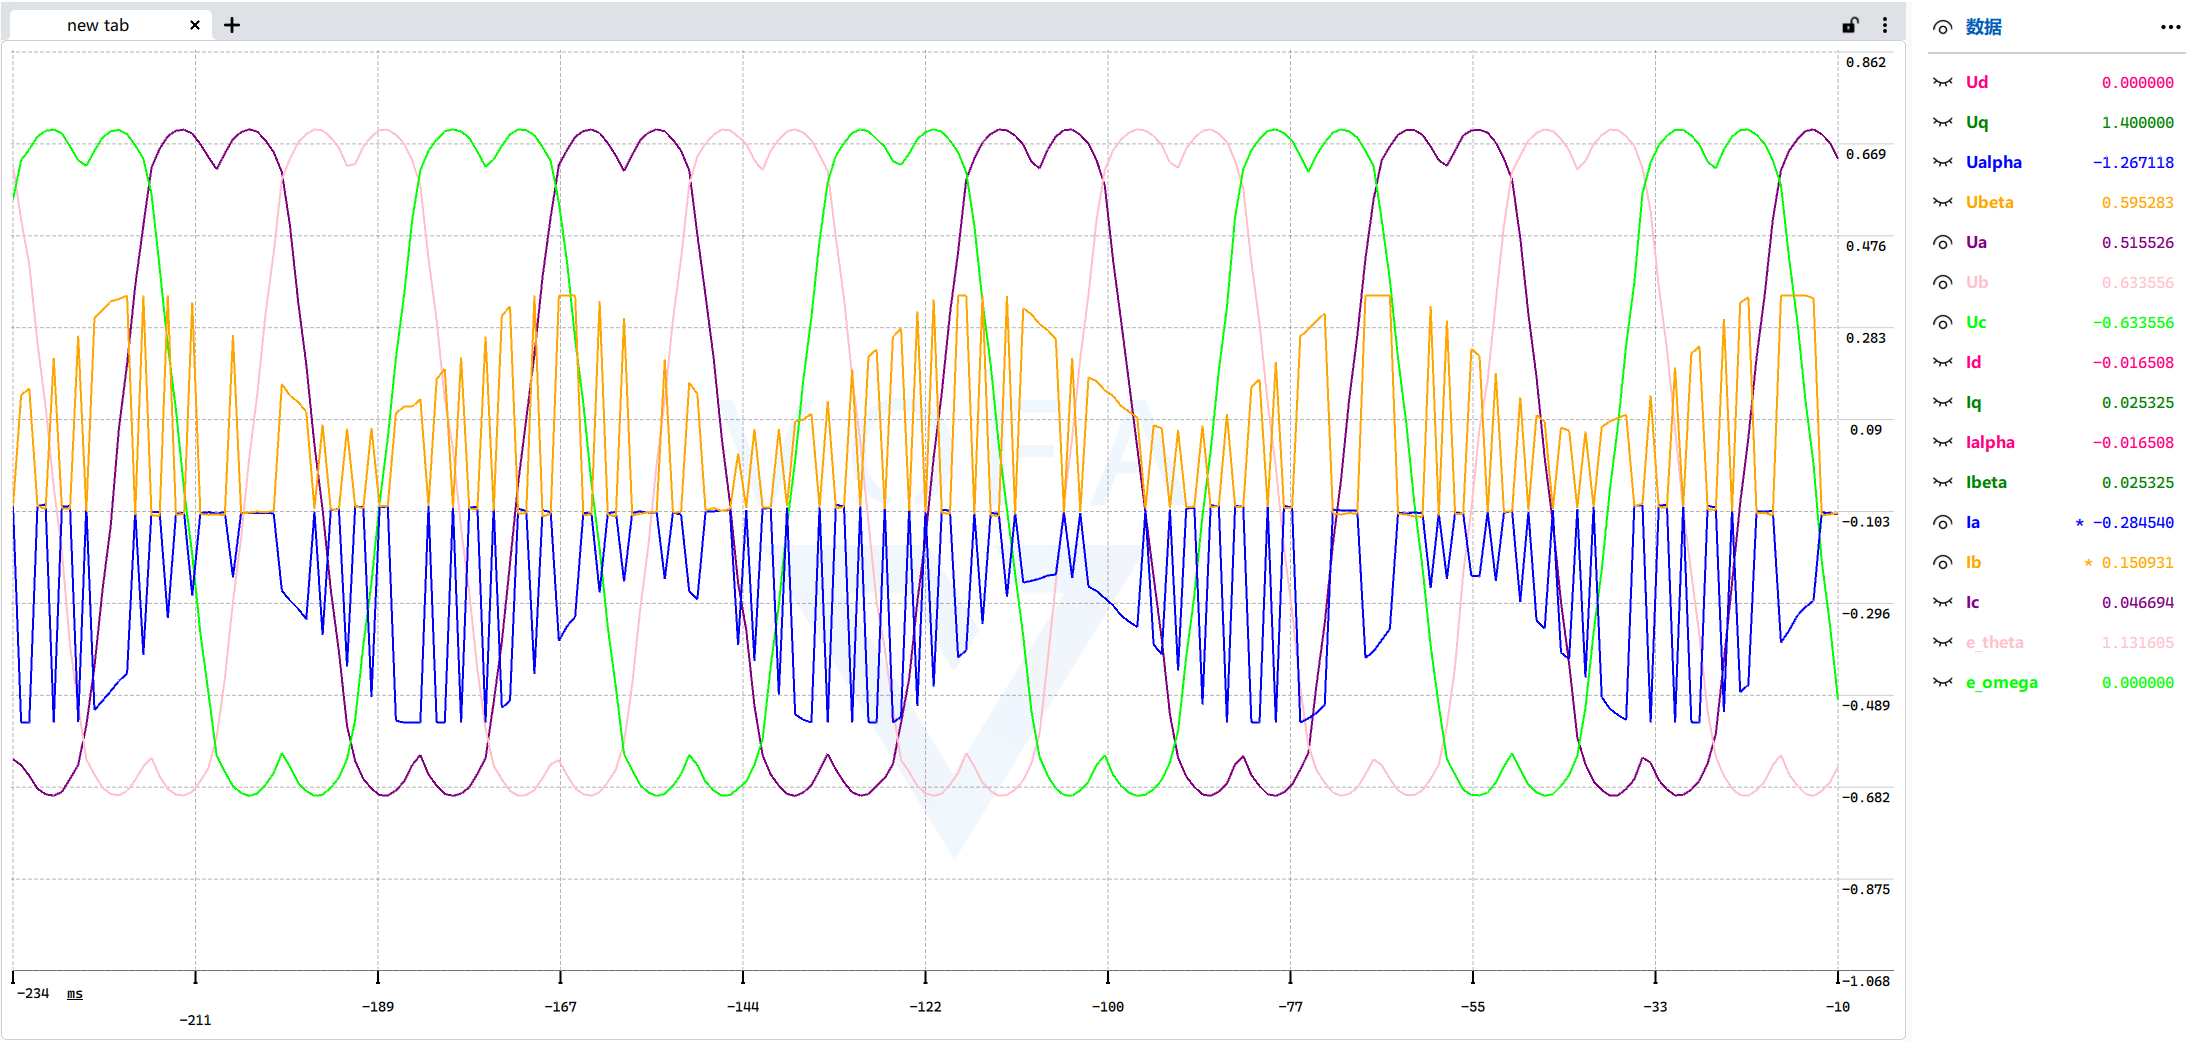Viewport: 2202px width, 1042px height.
Task: Click the ms time unit label
Action: (75, 993)
